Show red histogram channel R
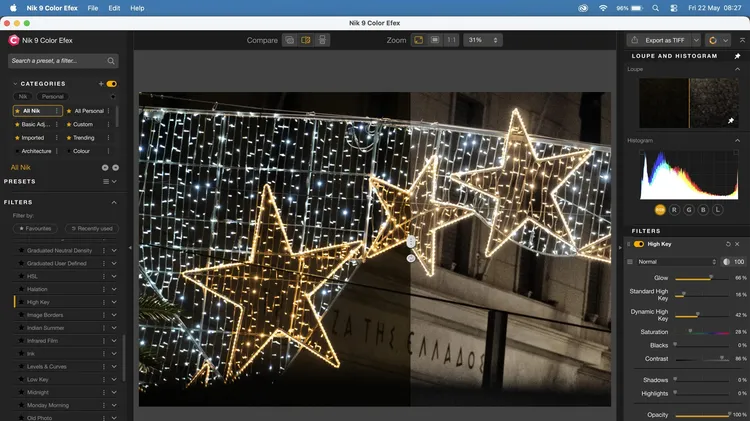 [674, 210]
